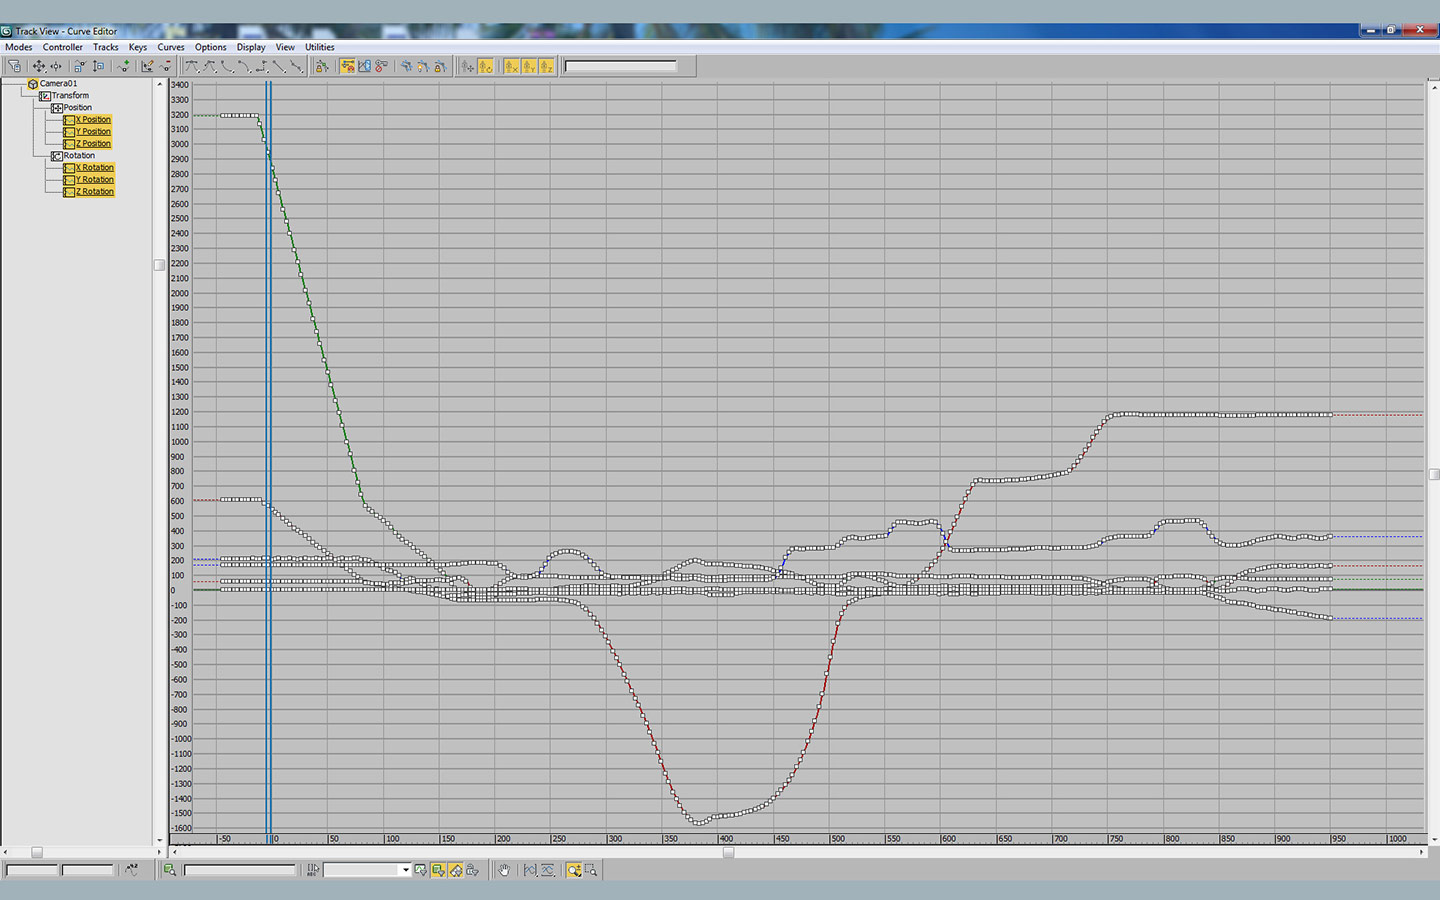Open the Utilities menu
The height and width of the screenshot is (900, 1440).
point(320,47)
